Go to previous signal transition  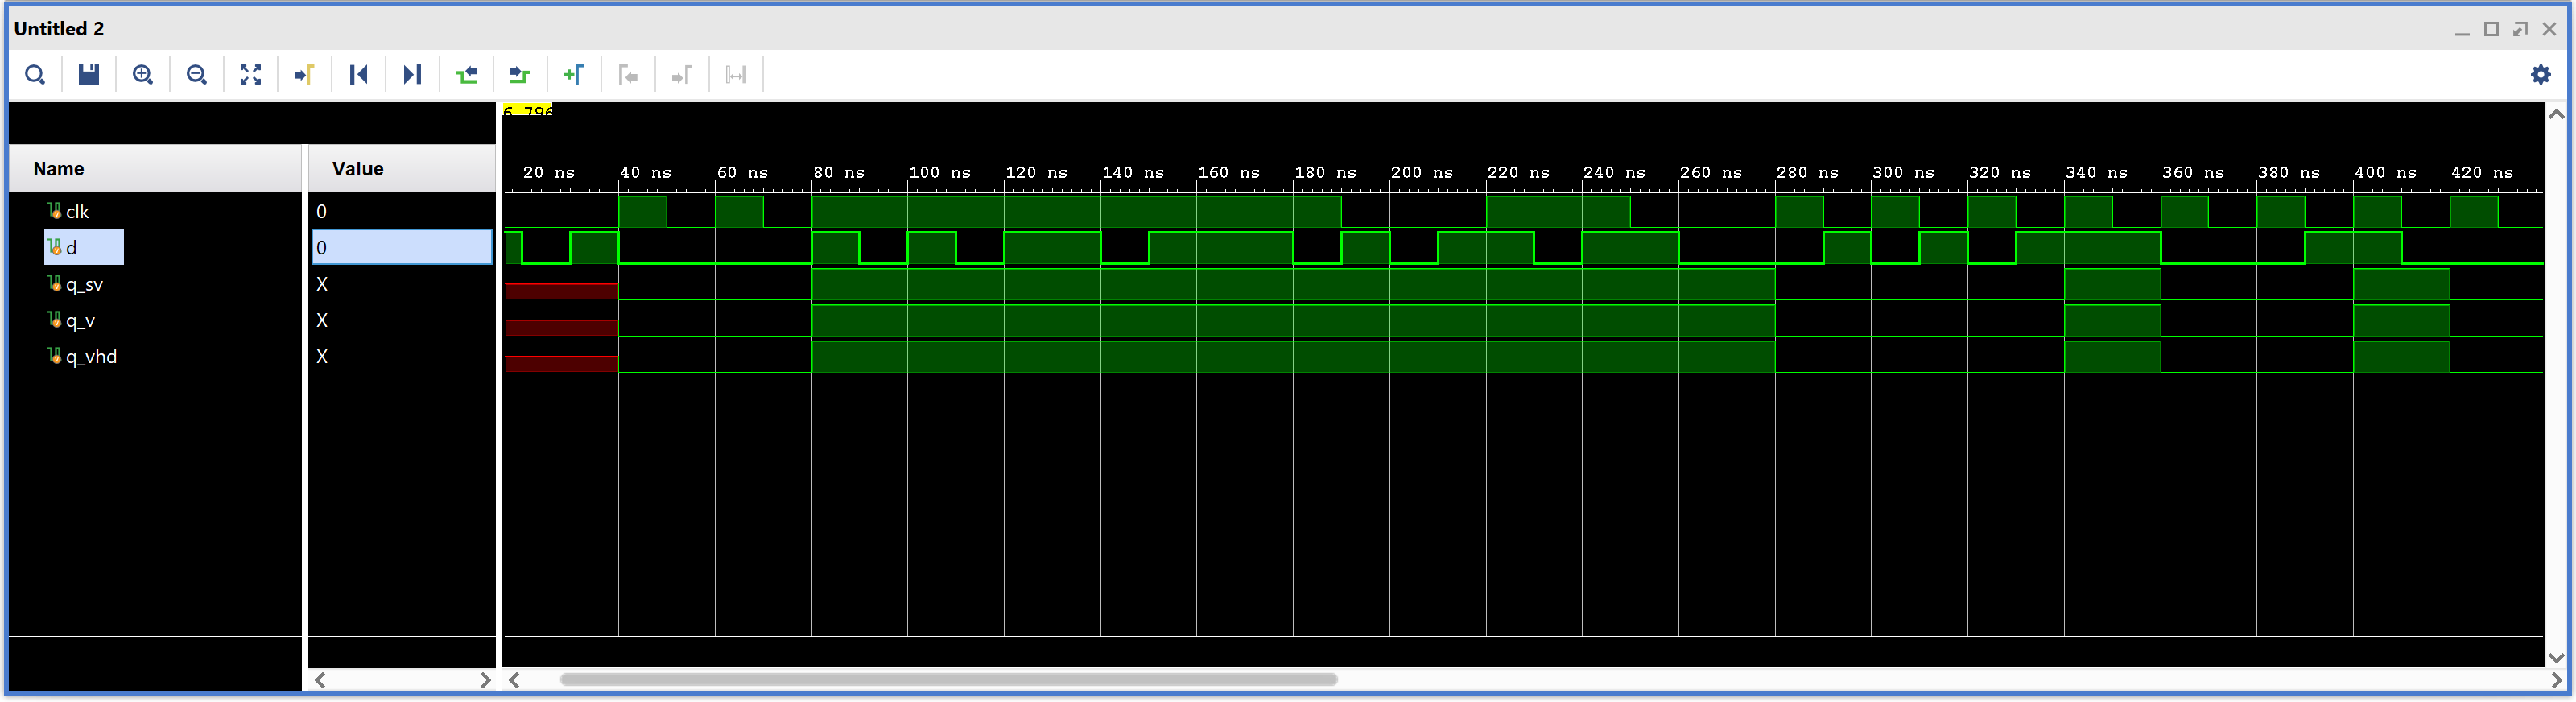466,75
